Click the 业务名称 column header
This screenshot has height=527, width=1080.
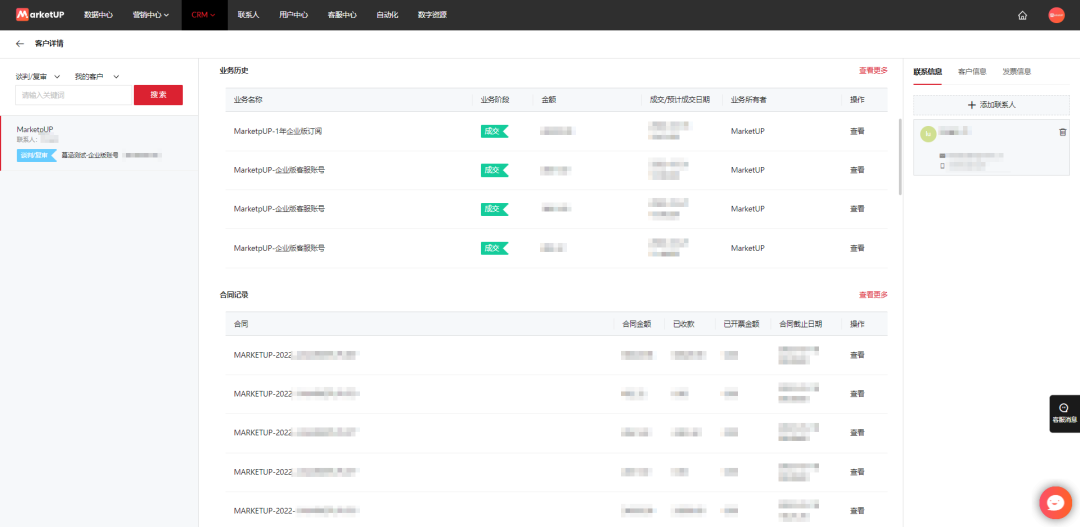[248, 100]
